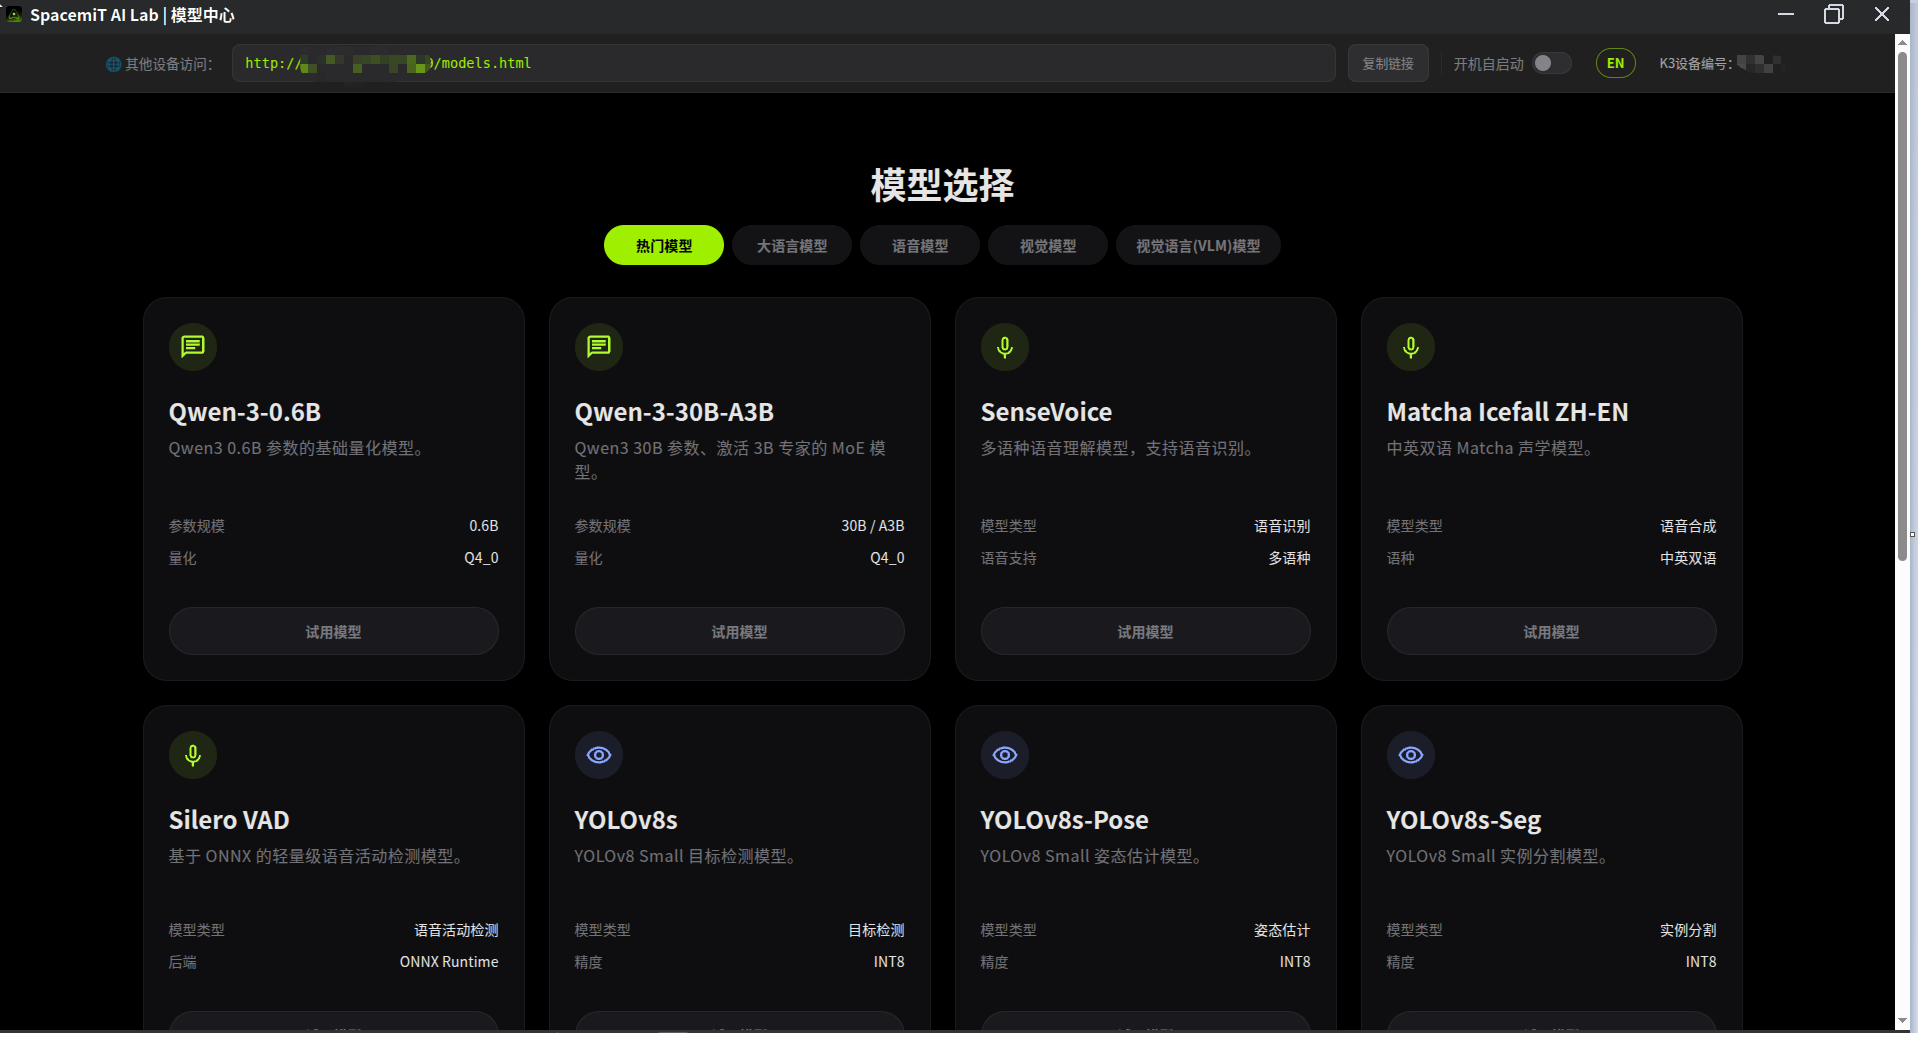Image resolution: width=1919 pixels, height=1040 pixels.
Task: Click the K3设备编号 label
Action: [x=1696, y=64]
